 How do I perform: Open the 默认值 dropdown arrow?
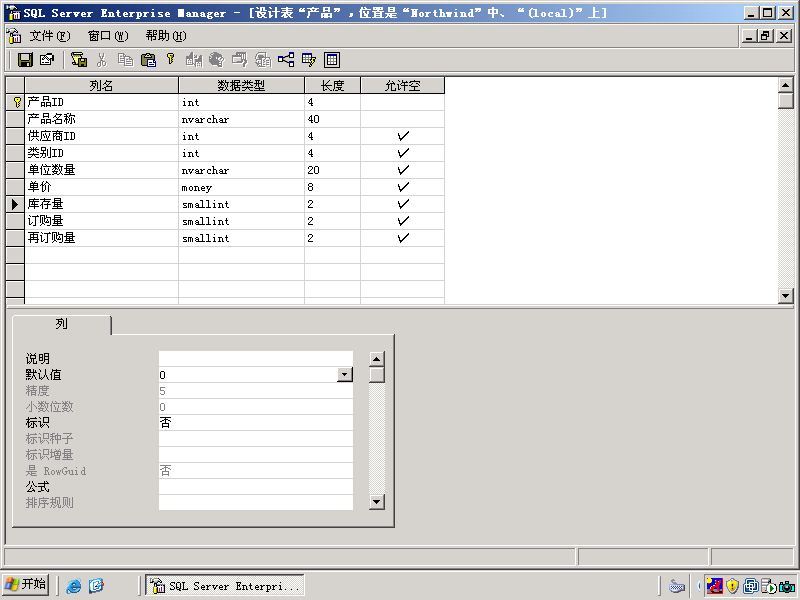click(x=344, y=374)
